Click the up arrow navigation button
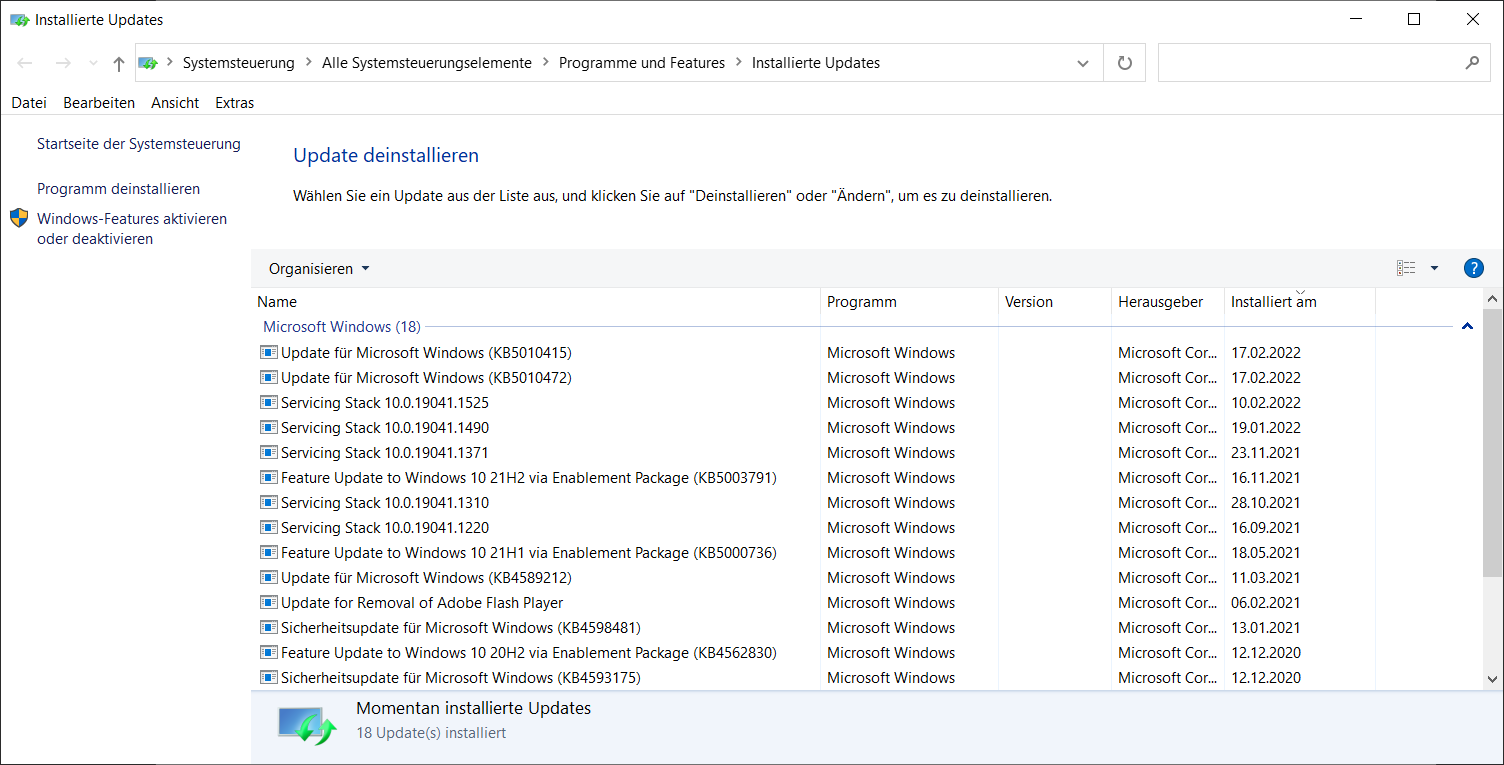 [119, 63]
